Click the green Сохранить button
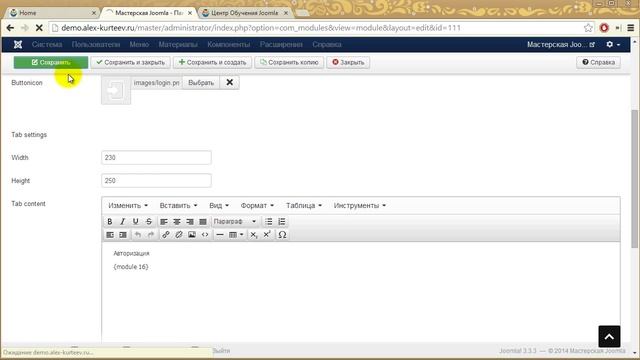The image size is (640, 360). 51,62
